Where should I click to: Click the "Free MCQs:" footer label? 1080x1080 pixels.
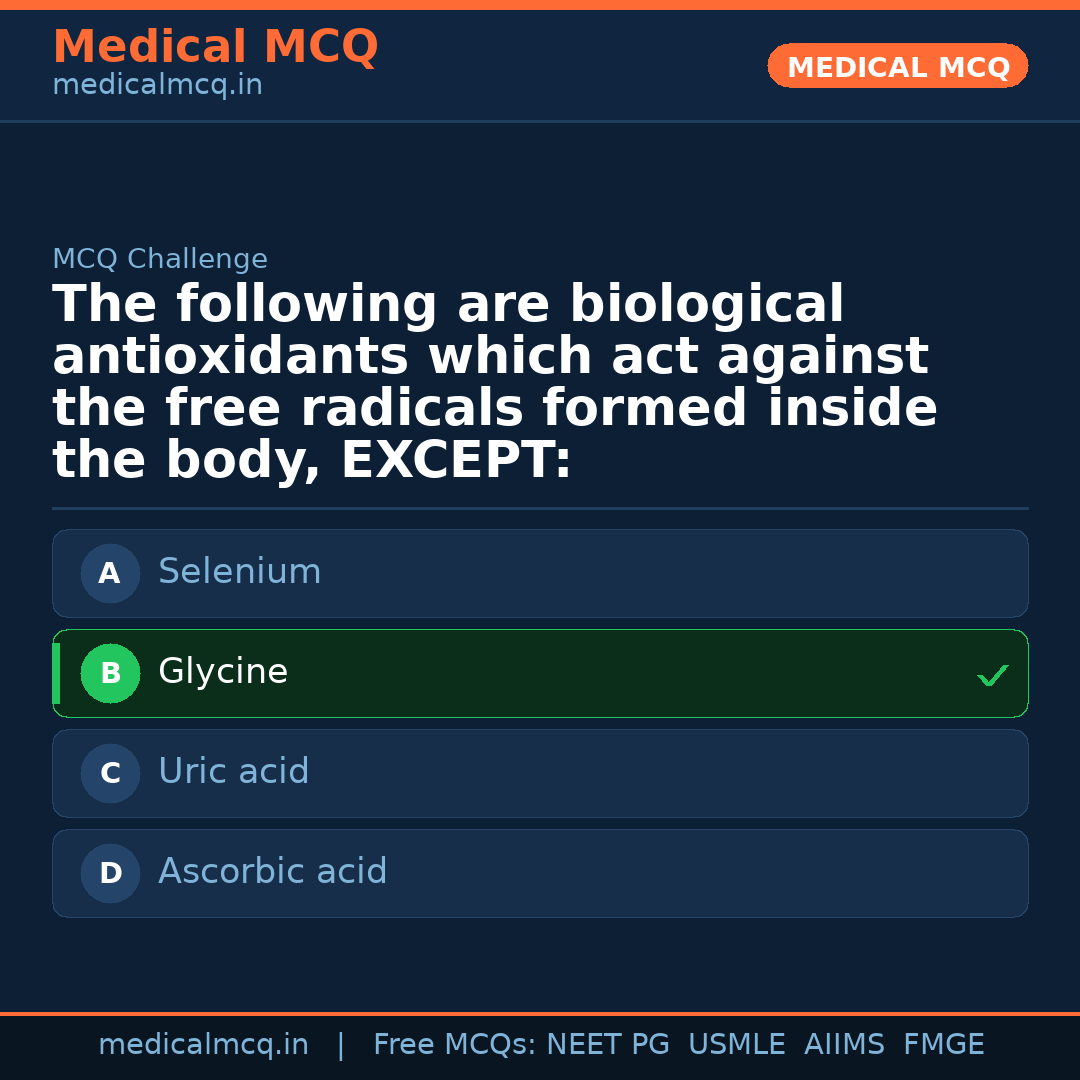tap(455, 1045)
